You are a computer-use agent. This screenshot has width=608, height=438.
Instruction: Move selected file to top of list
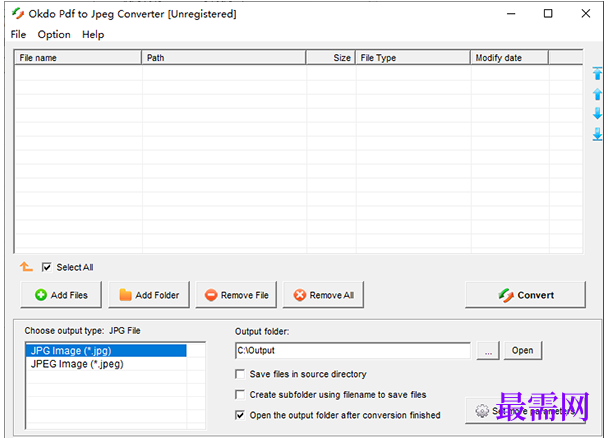pyautogui.click(x=597, y=73)
